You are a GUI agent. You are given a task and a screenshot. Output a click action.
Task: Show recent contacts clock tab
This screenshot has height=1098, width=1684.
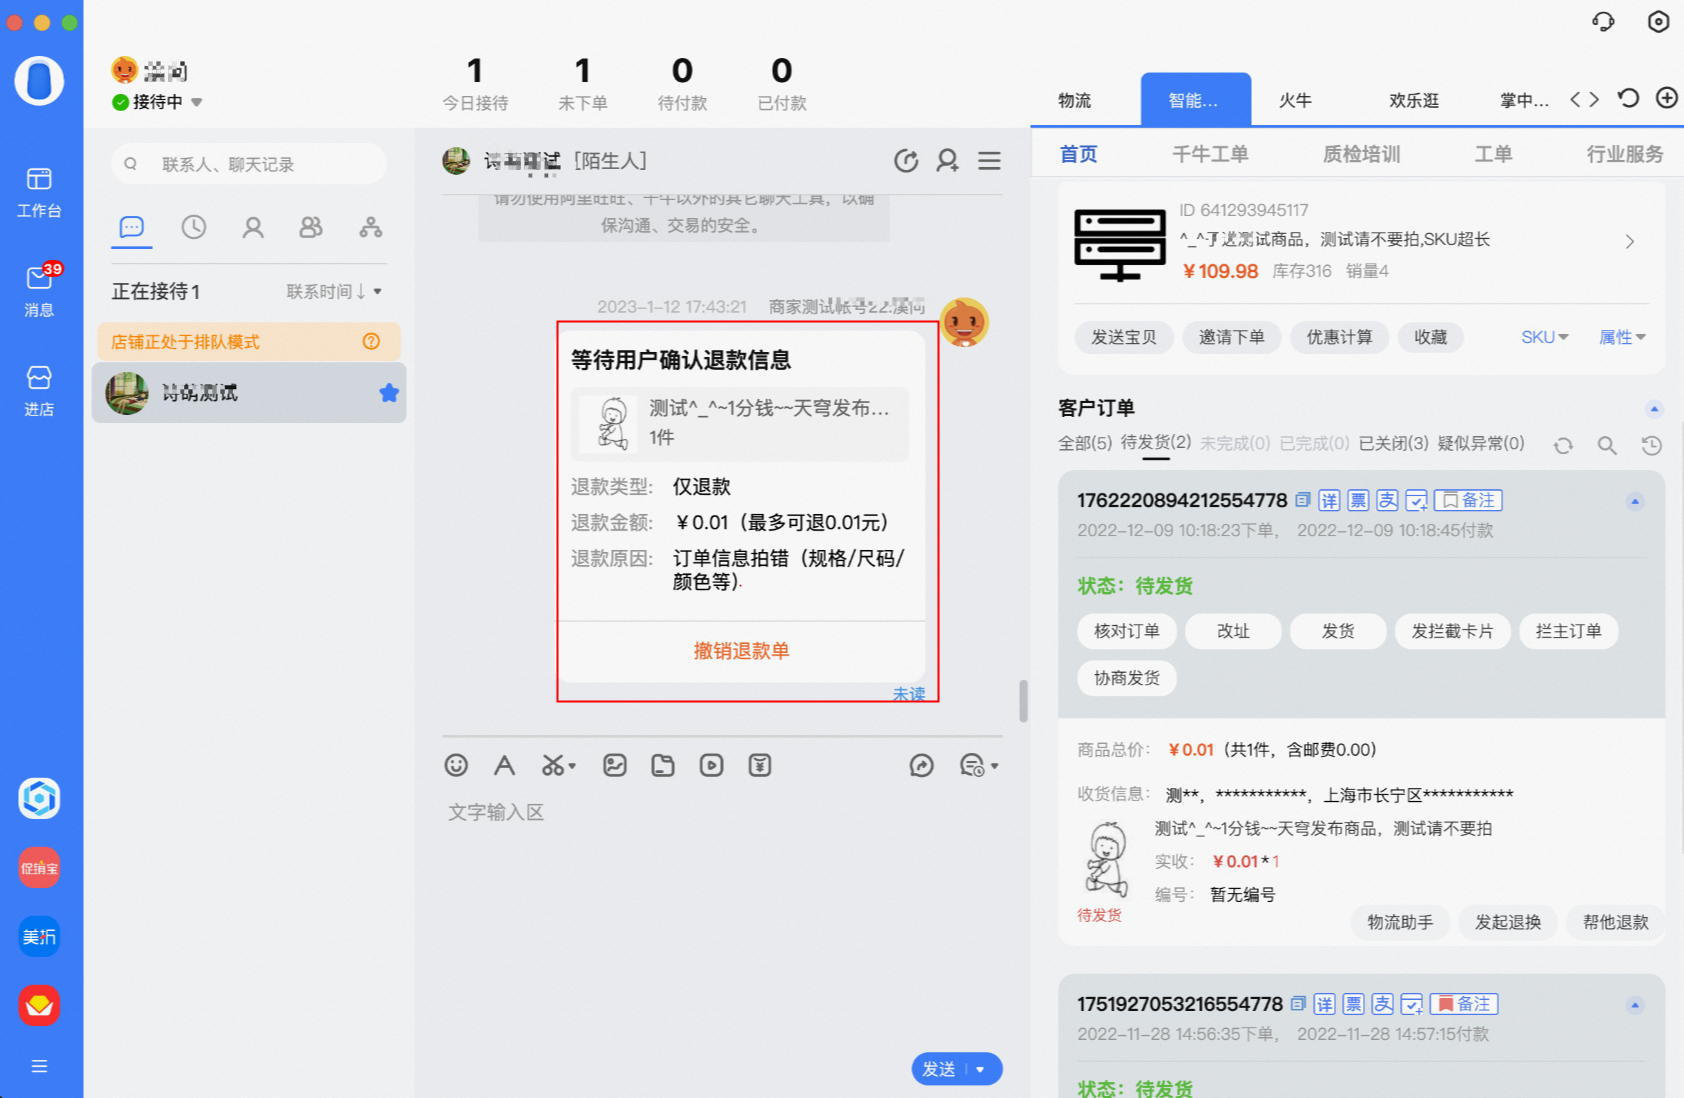[x=193, y=227]
